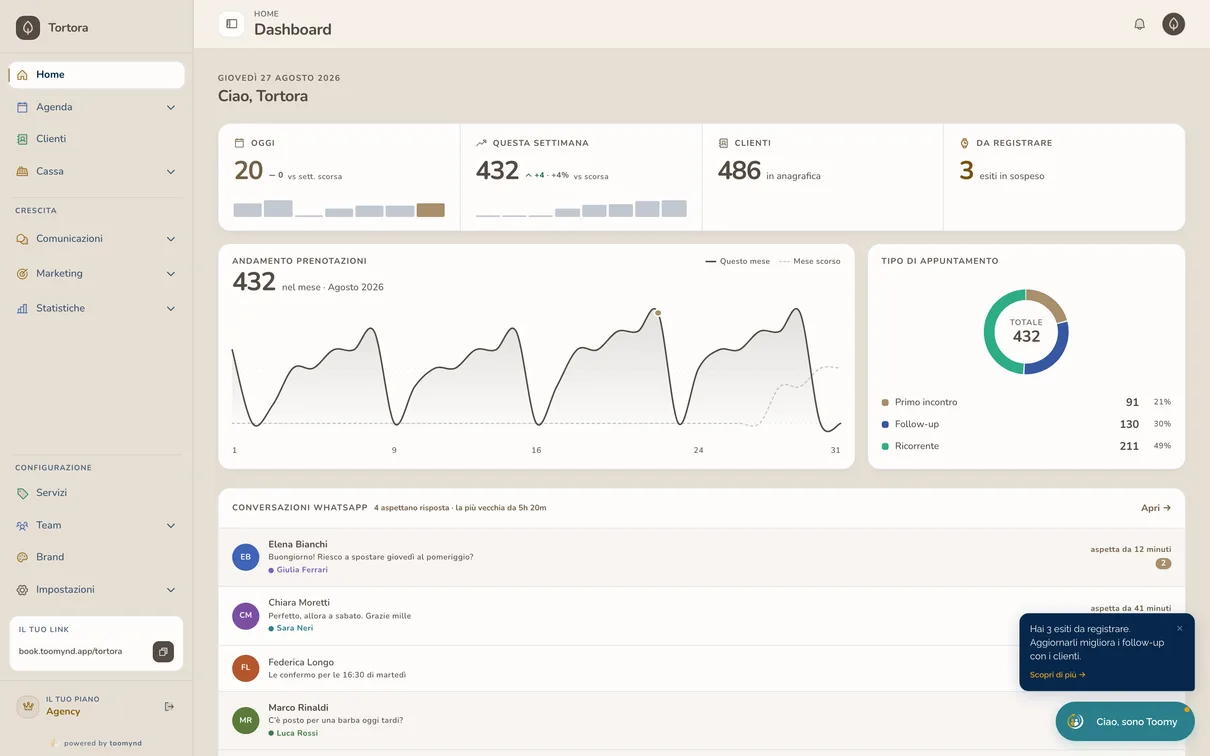Expand the Cassa menu chevron
This screenshot has width=1210, height=756.
coord(171,171)
